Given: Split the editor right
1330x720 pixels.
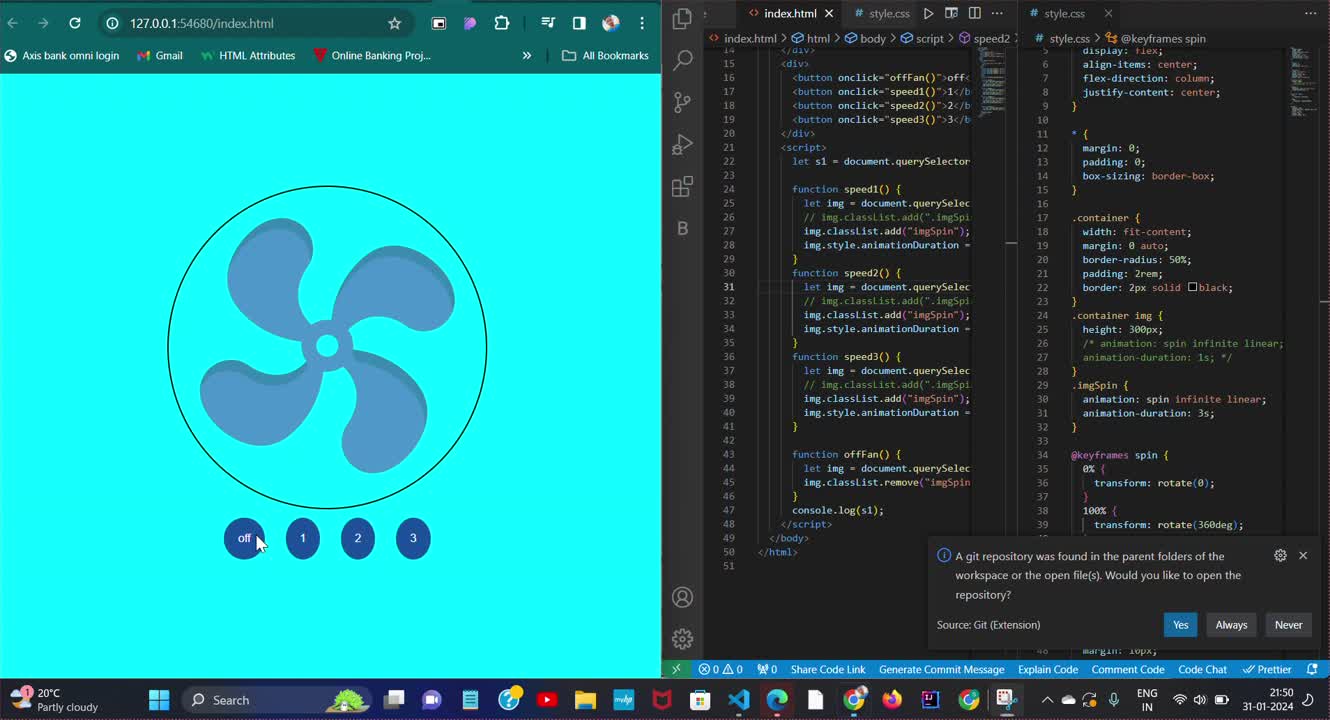Looking at the screenshot, I should pos(974,13).
